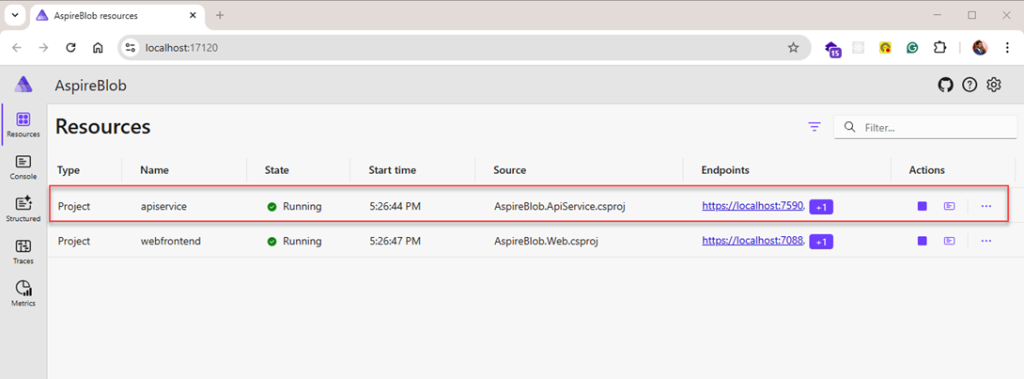Sort by the Name column header
The image size is (1024, 379).
point(155,170)
